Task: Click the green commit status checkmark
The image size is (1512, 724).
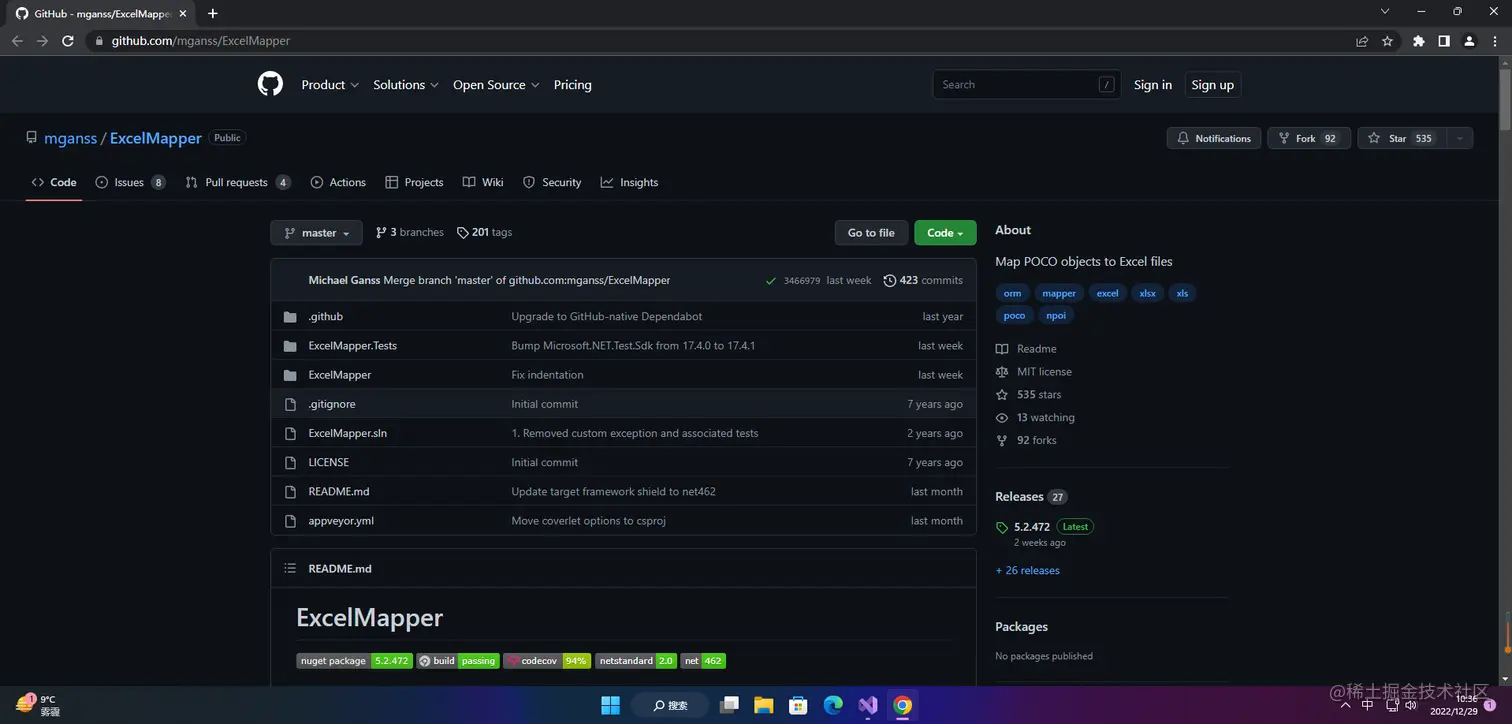Action: point(771,281)
